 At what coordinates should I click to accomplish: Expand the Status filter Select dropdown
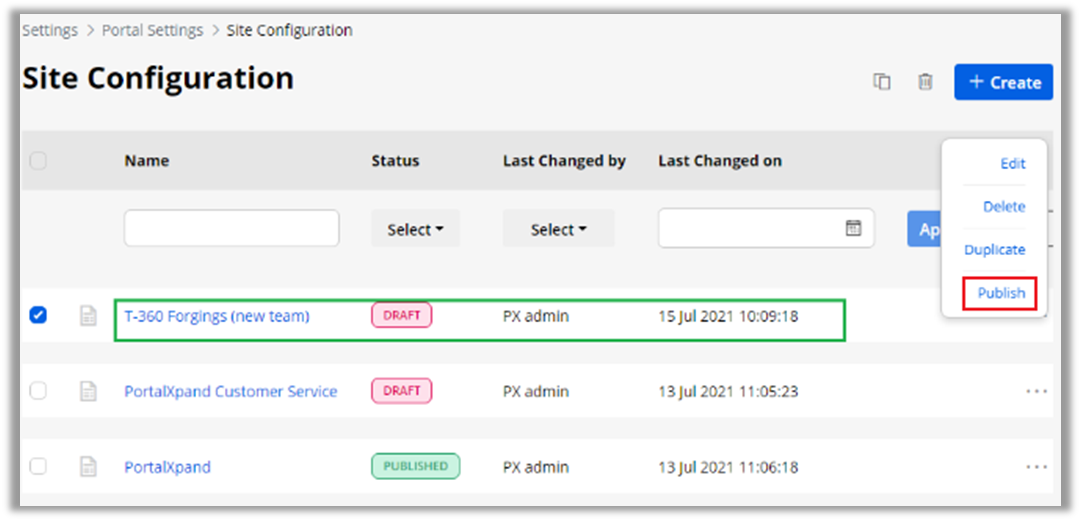pos(415,230)
